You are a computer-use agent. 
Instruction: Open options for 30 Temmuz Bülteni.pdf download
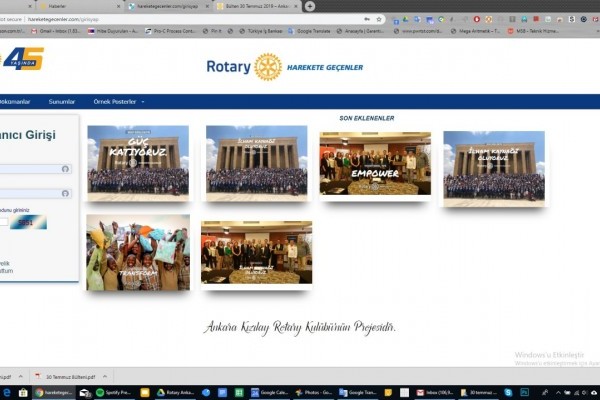pyautogui.click(x=105, y=377)
